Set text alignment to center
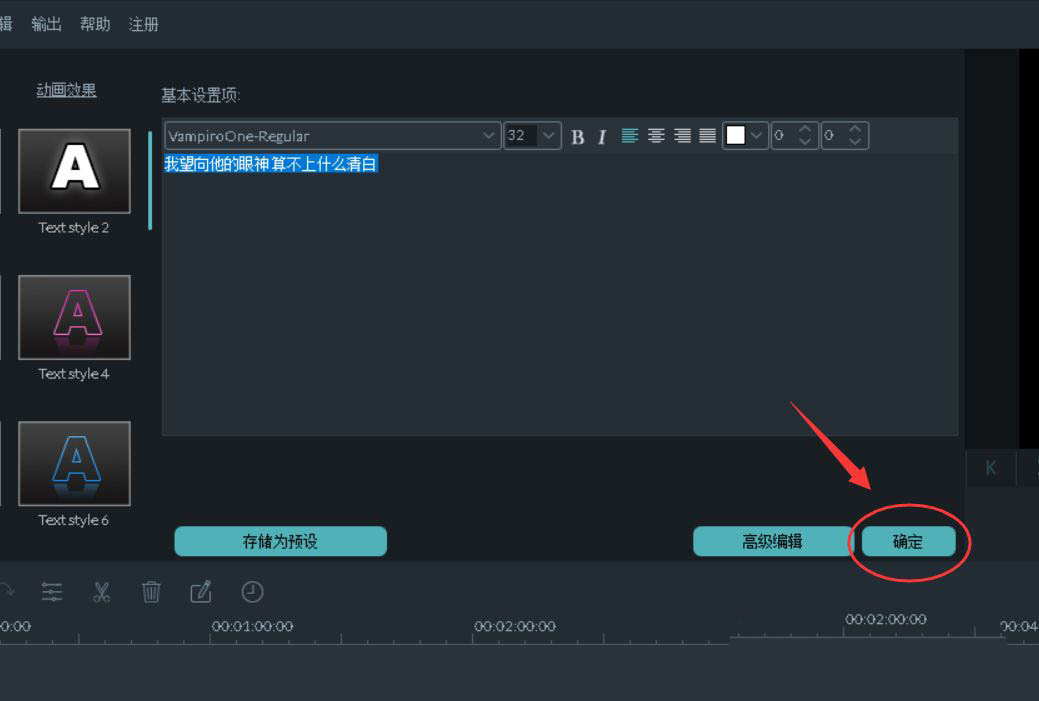The height and width of the screenshot is (701, 1039). [656, 135]
